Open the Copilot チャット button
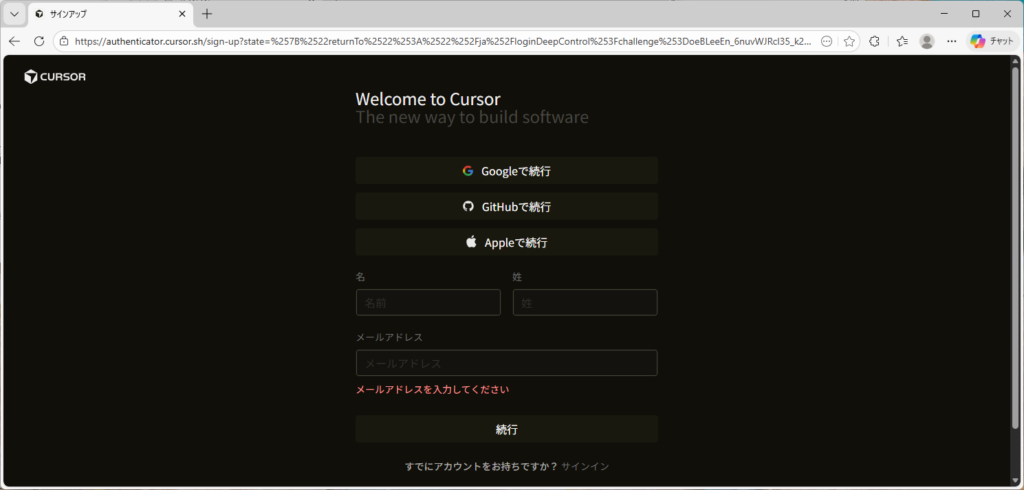 click(991, 41)
